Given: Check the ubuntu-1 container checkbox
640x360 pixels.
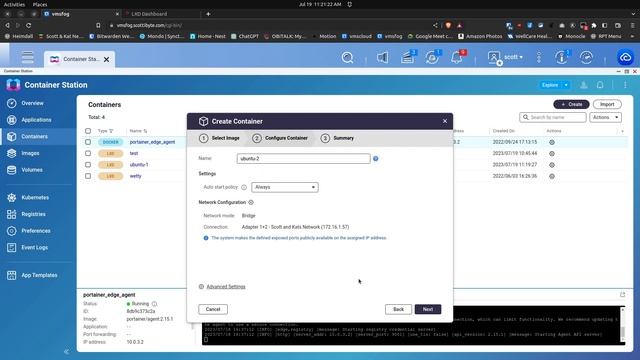Looking at the screenshot, I should click(x=88, y=165).
